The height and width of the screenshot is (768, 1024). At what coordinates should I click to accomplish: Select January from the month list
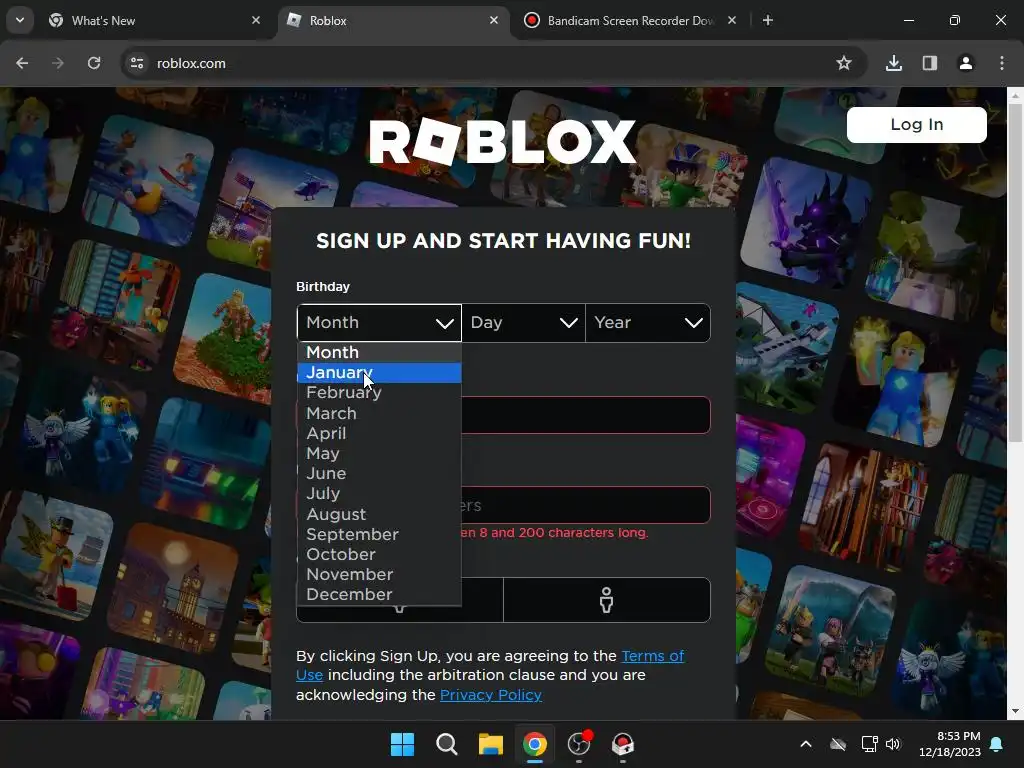click(x=379, y=373)
